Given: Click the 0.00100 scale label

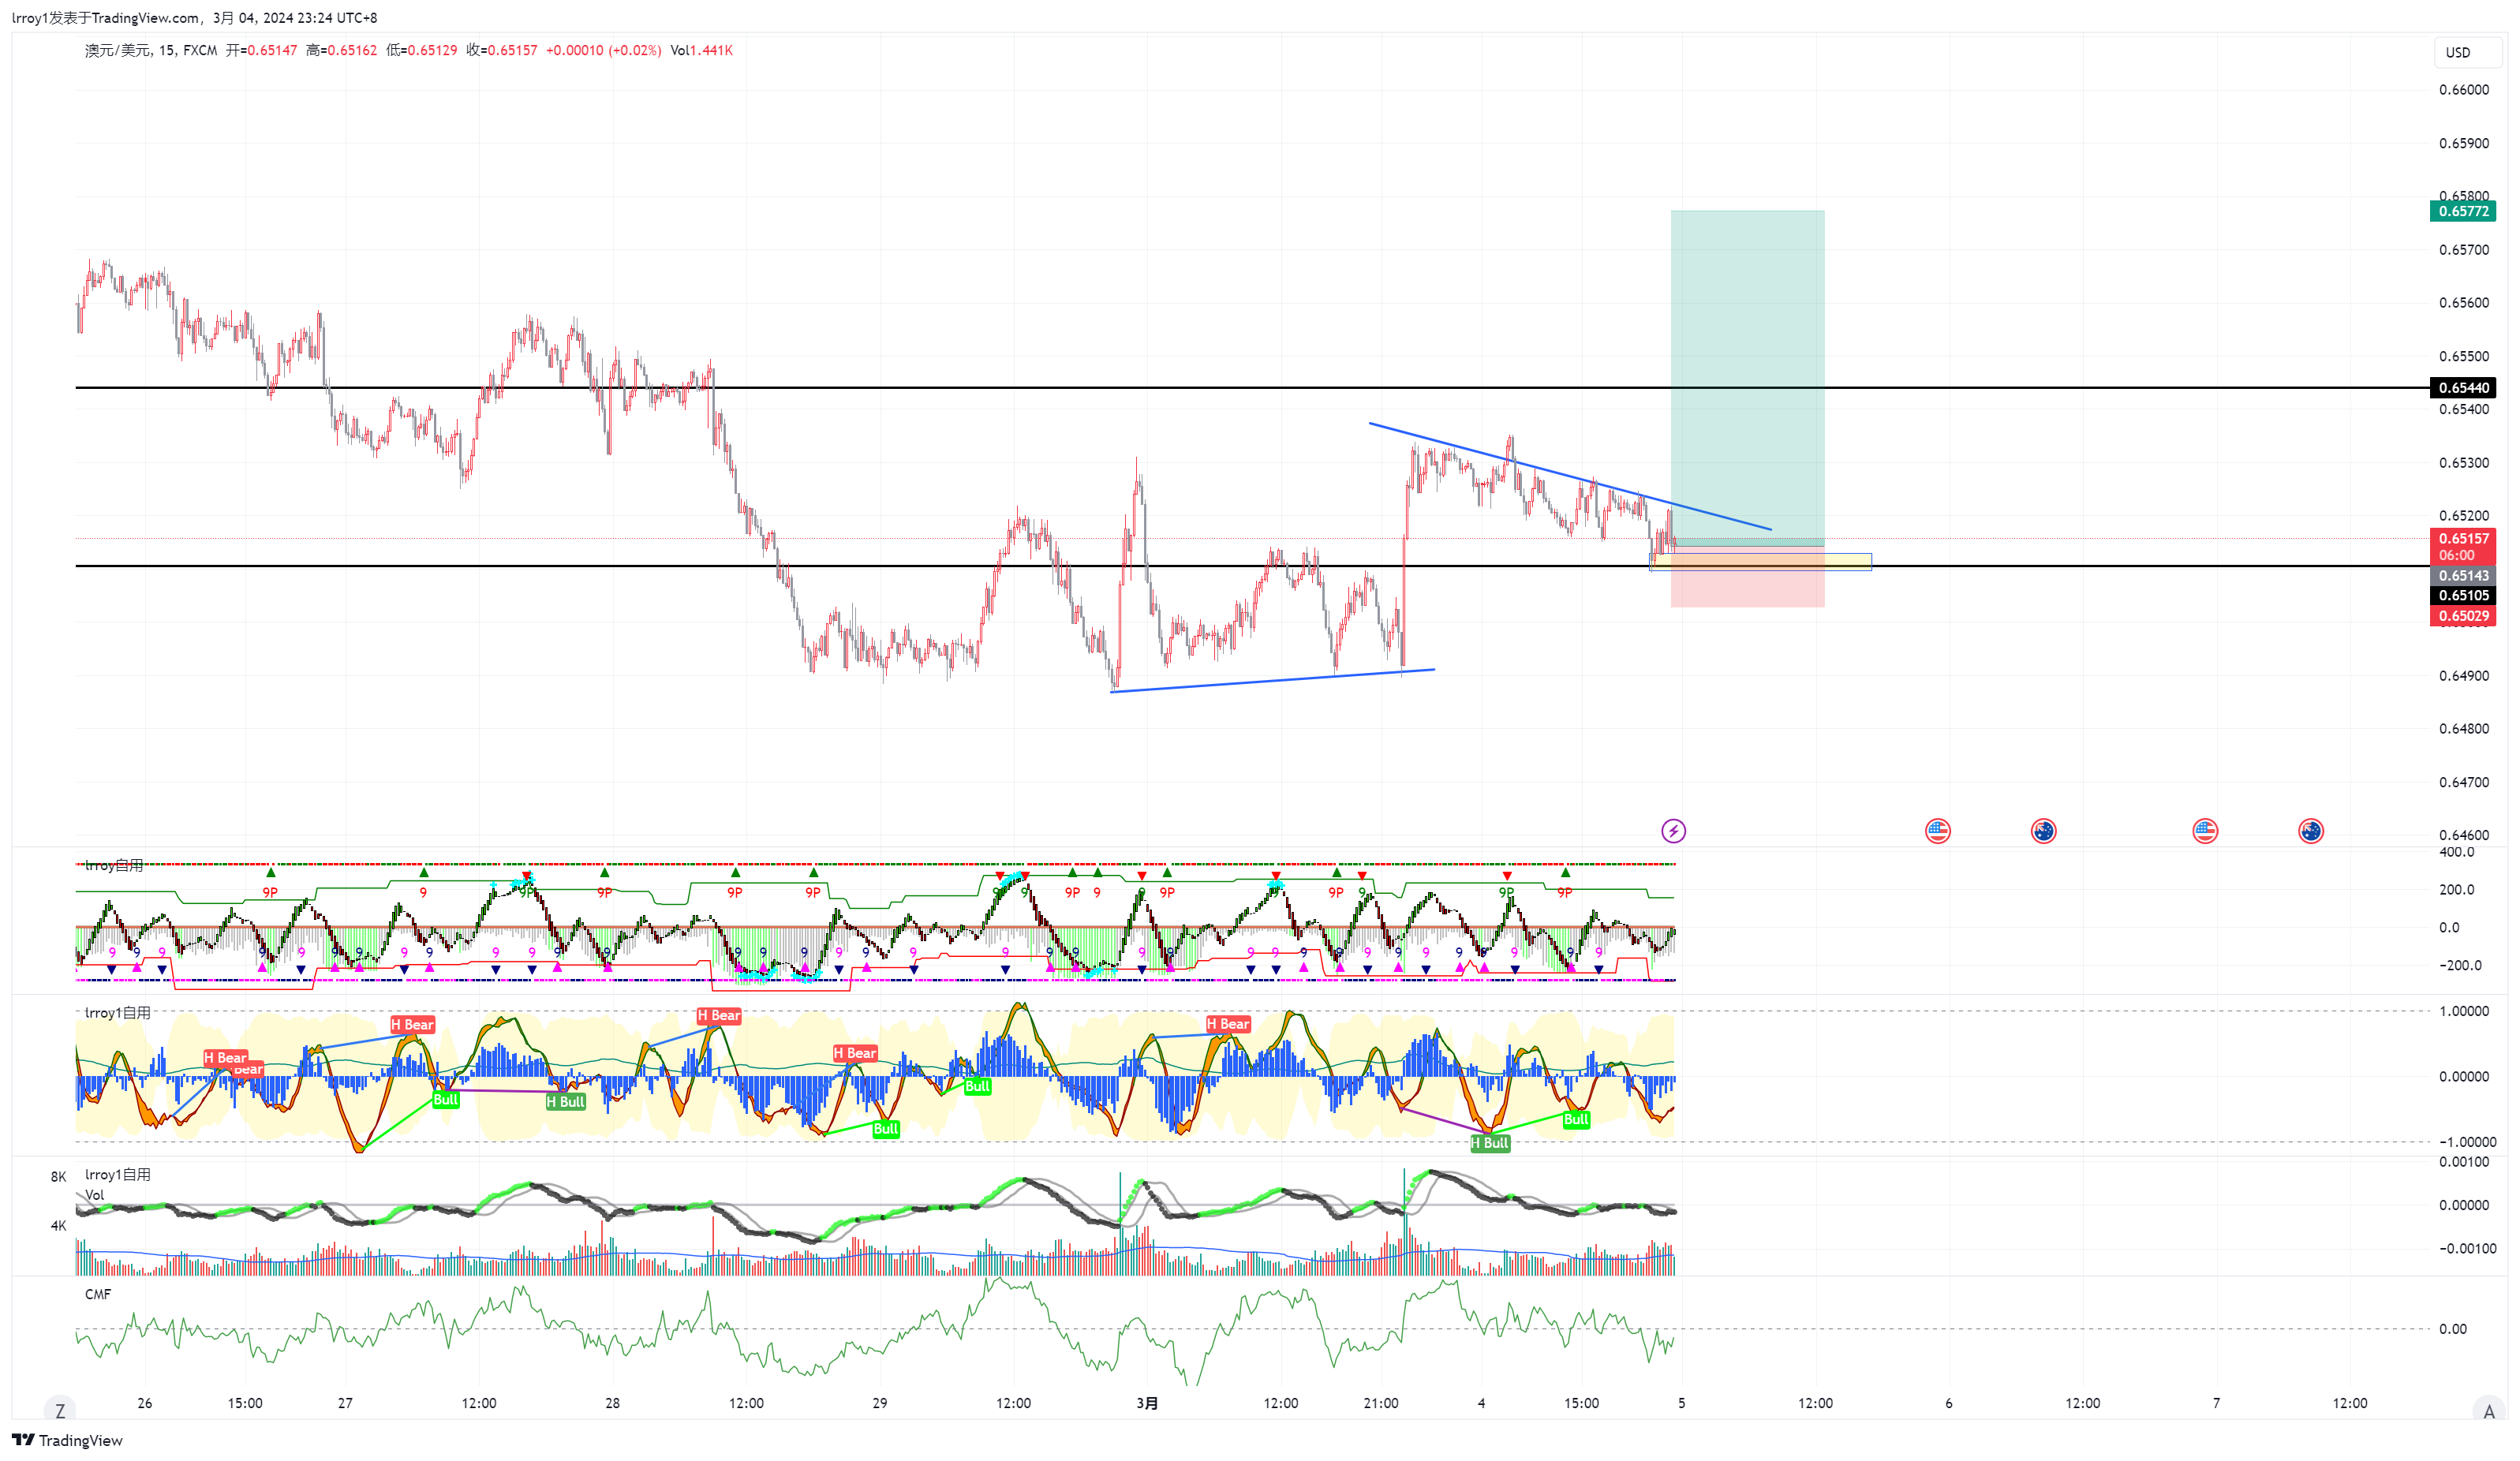Looking at the screenshot, I should 2464,1162.
